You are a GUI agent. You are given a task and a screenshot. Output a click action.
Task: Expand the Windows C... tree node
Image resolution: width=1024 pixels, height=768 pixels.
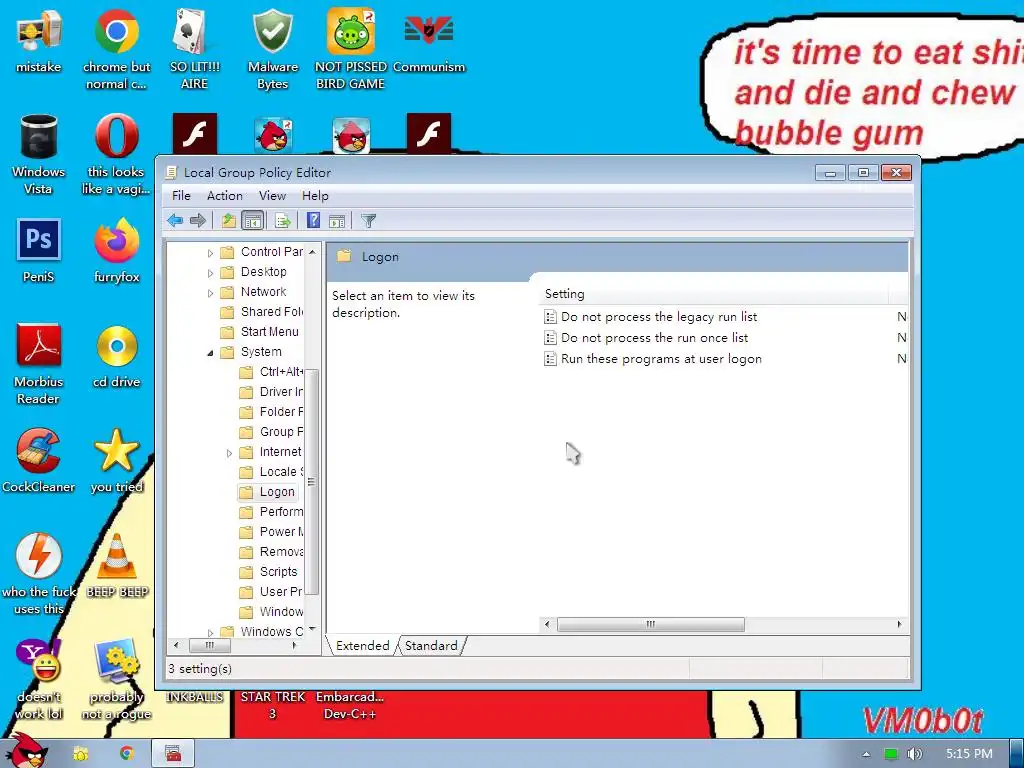pos(210,632)
